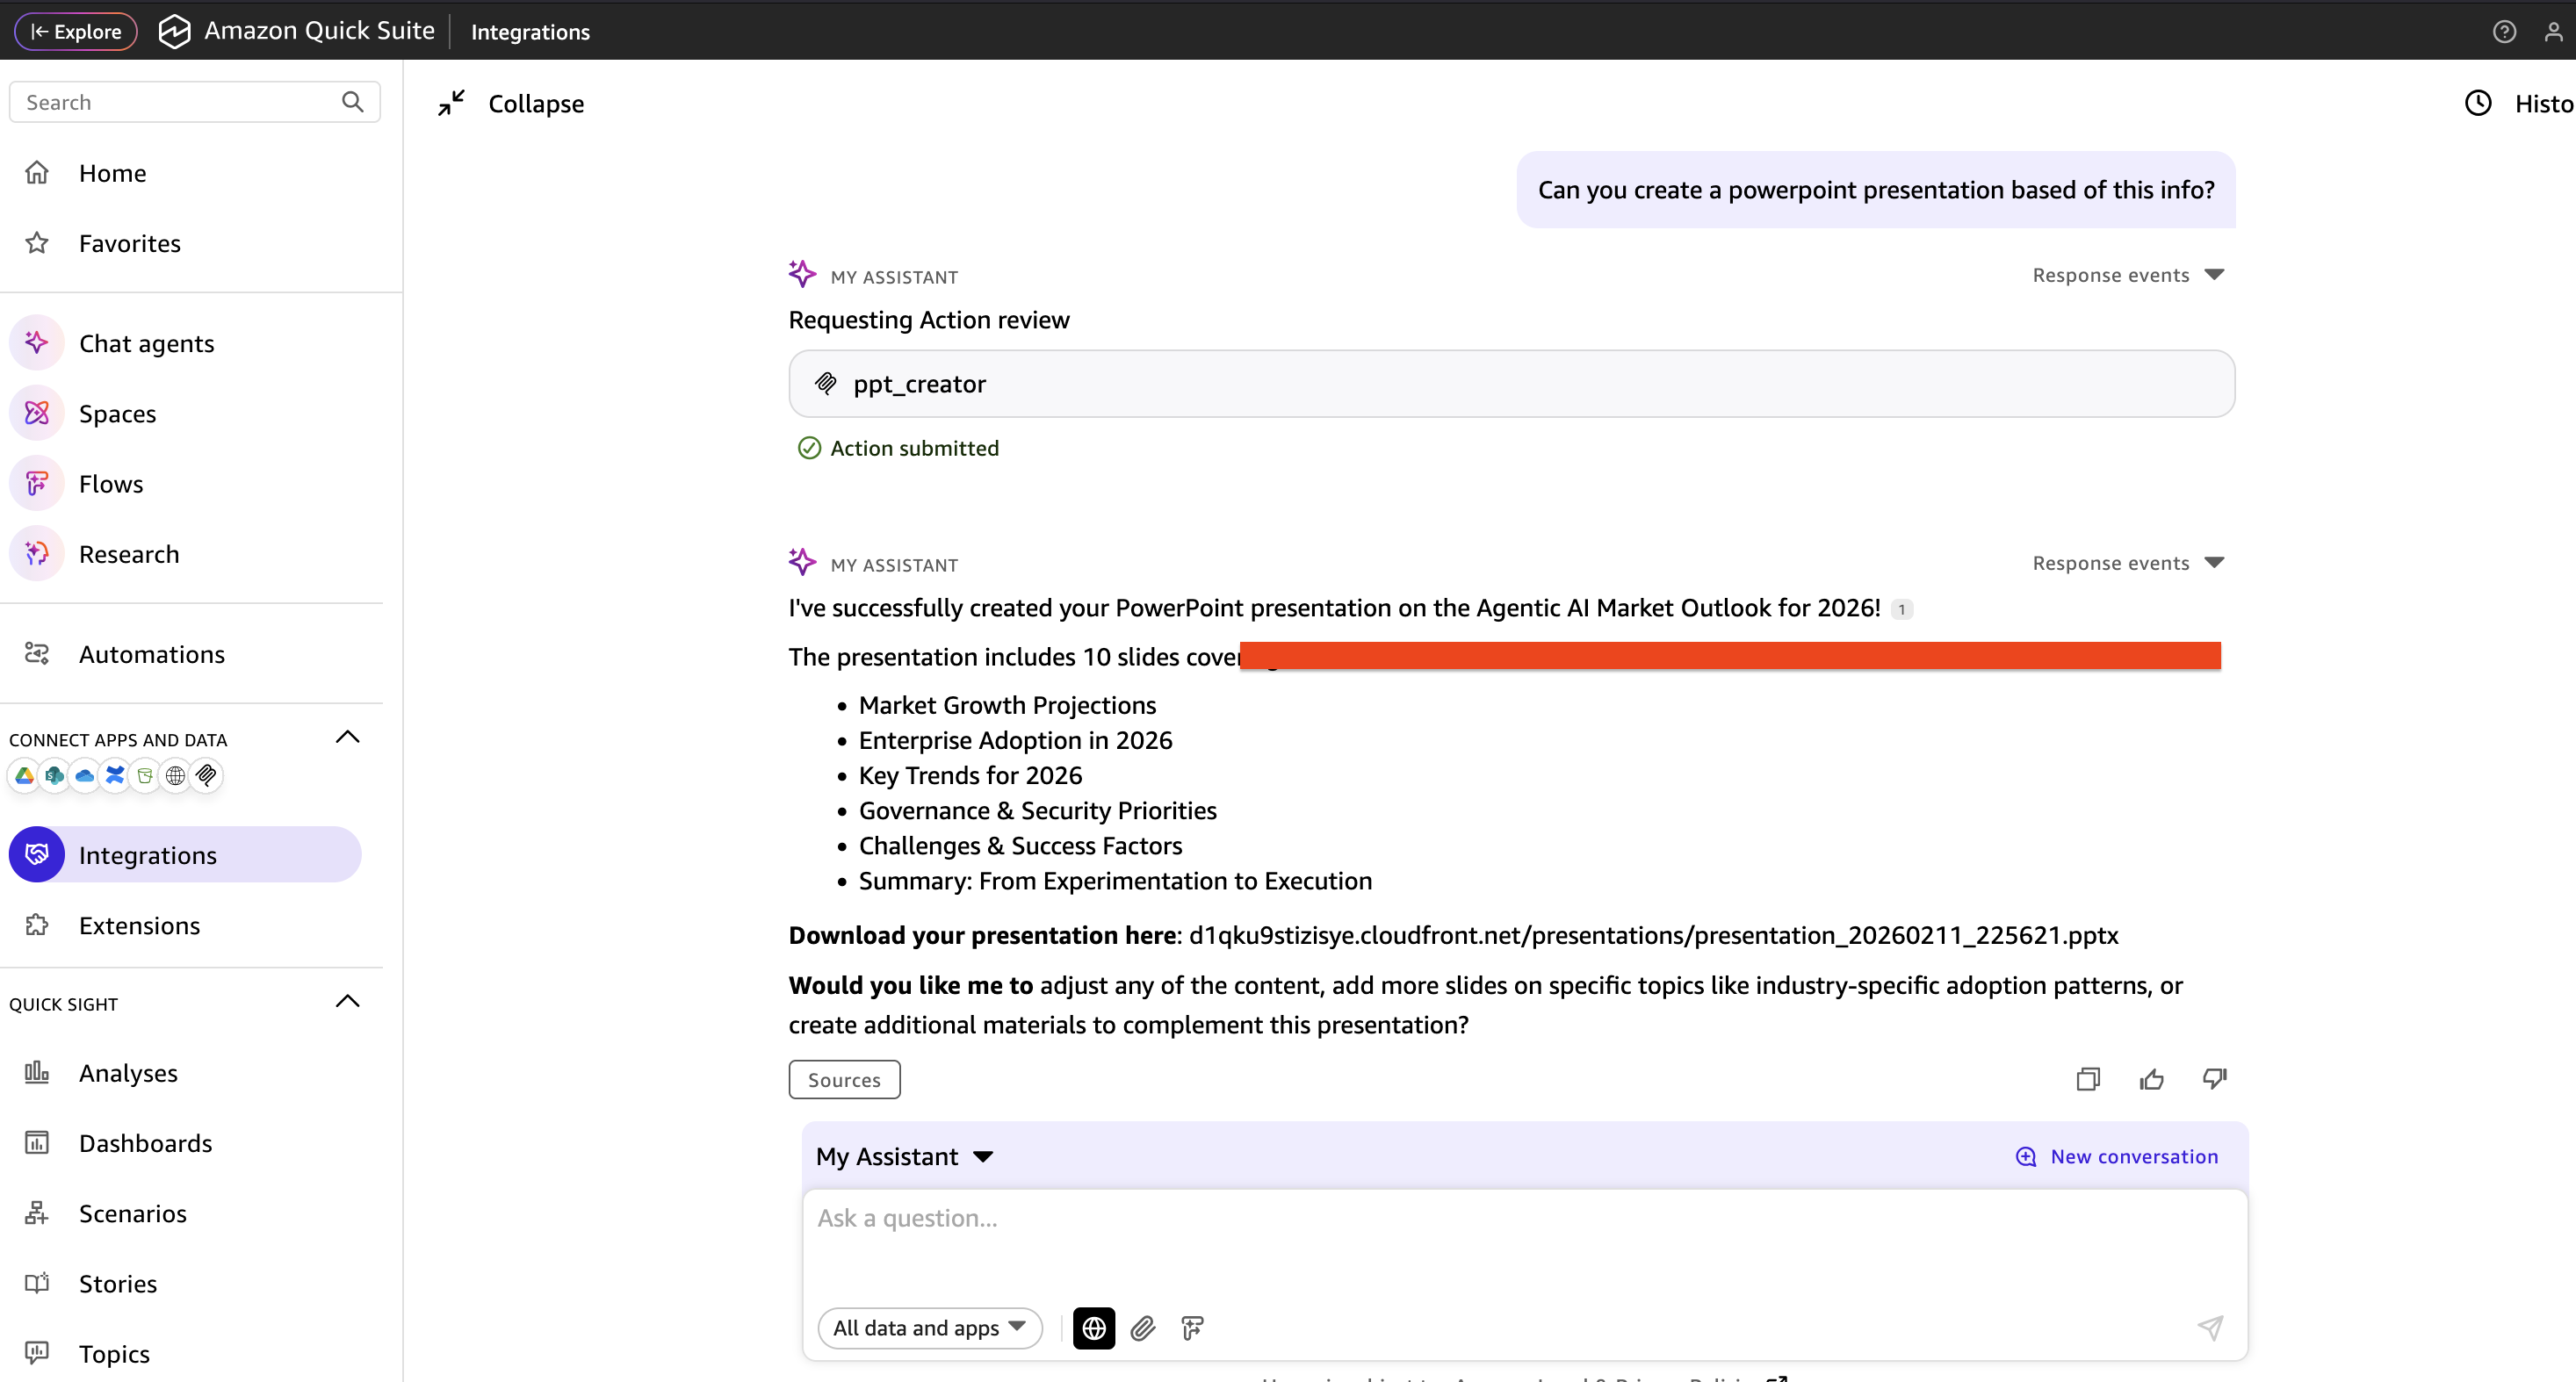Open the help icon in top bar
Screen dimensions: 2576x1382
click(x=2503, y=31)
